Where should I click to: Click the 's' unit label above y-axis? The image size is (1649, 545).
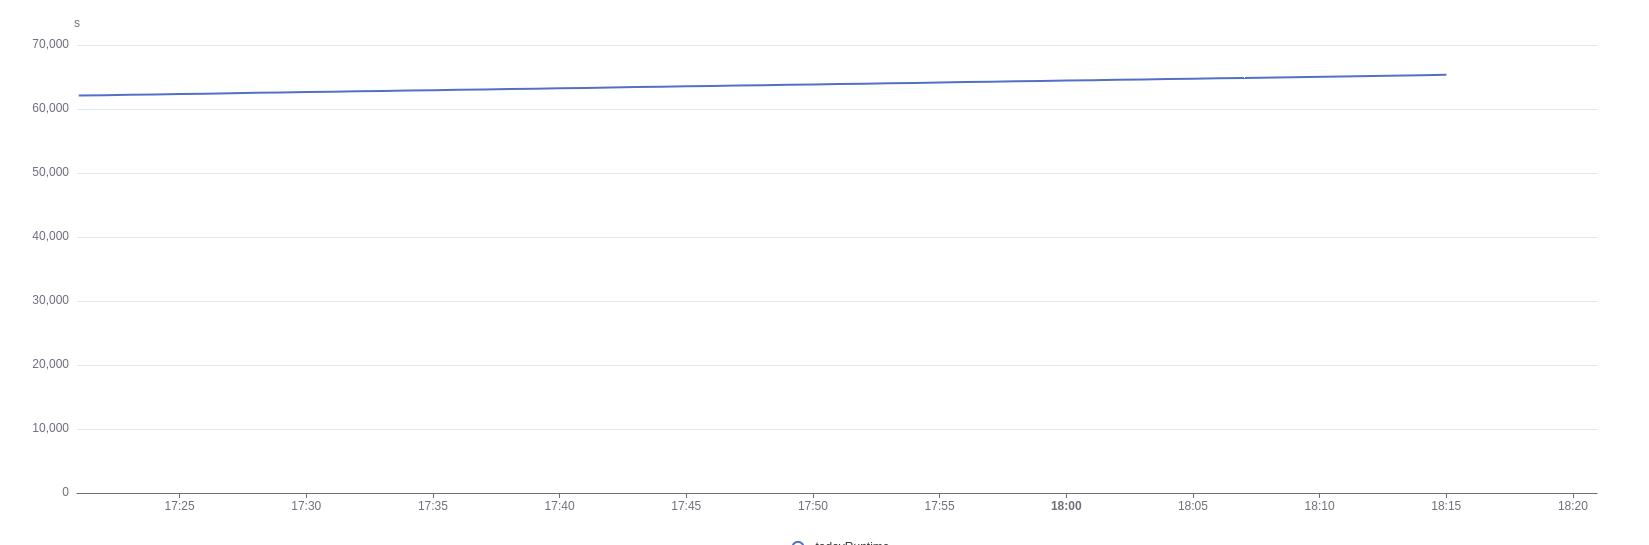[x=77, y=23]
